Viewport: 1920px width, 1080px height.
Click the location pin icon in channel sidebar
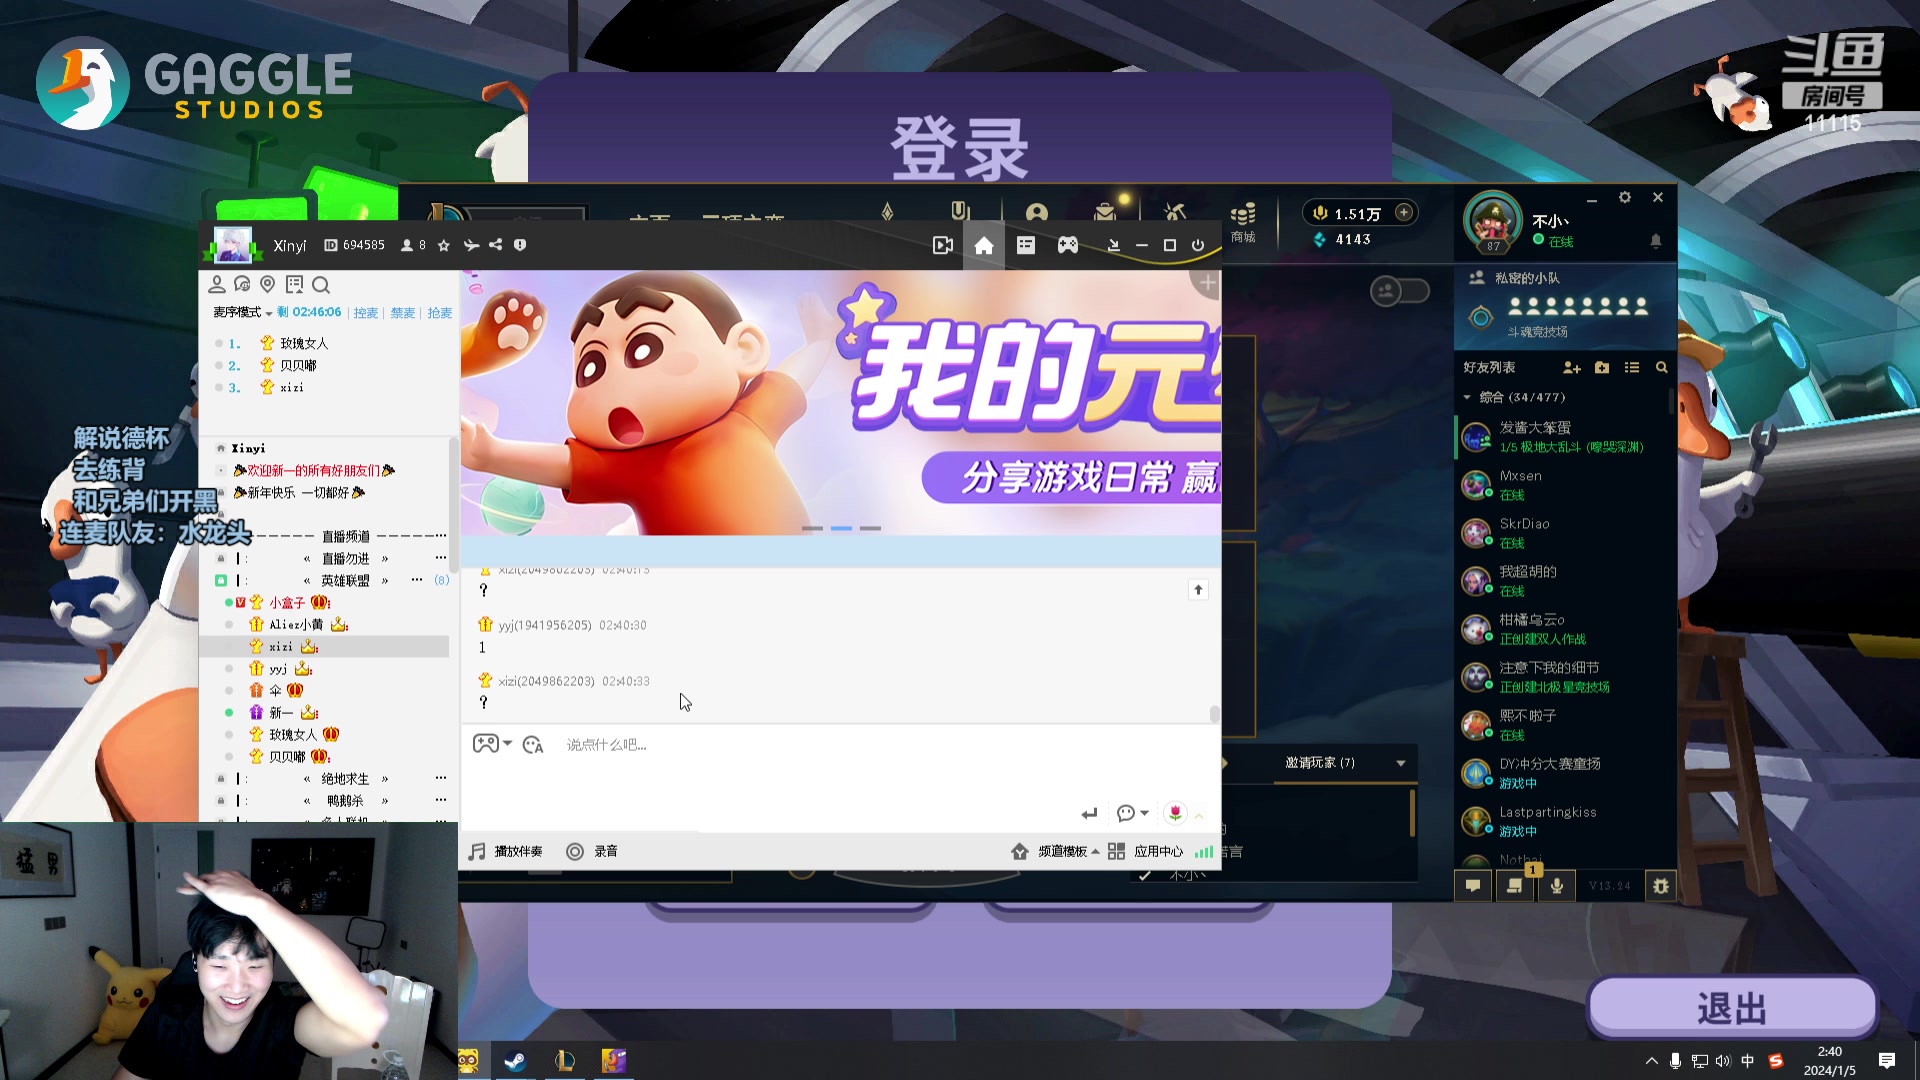pos(267,285)
